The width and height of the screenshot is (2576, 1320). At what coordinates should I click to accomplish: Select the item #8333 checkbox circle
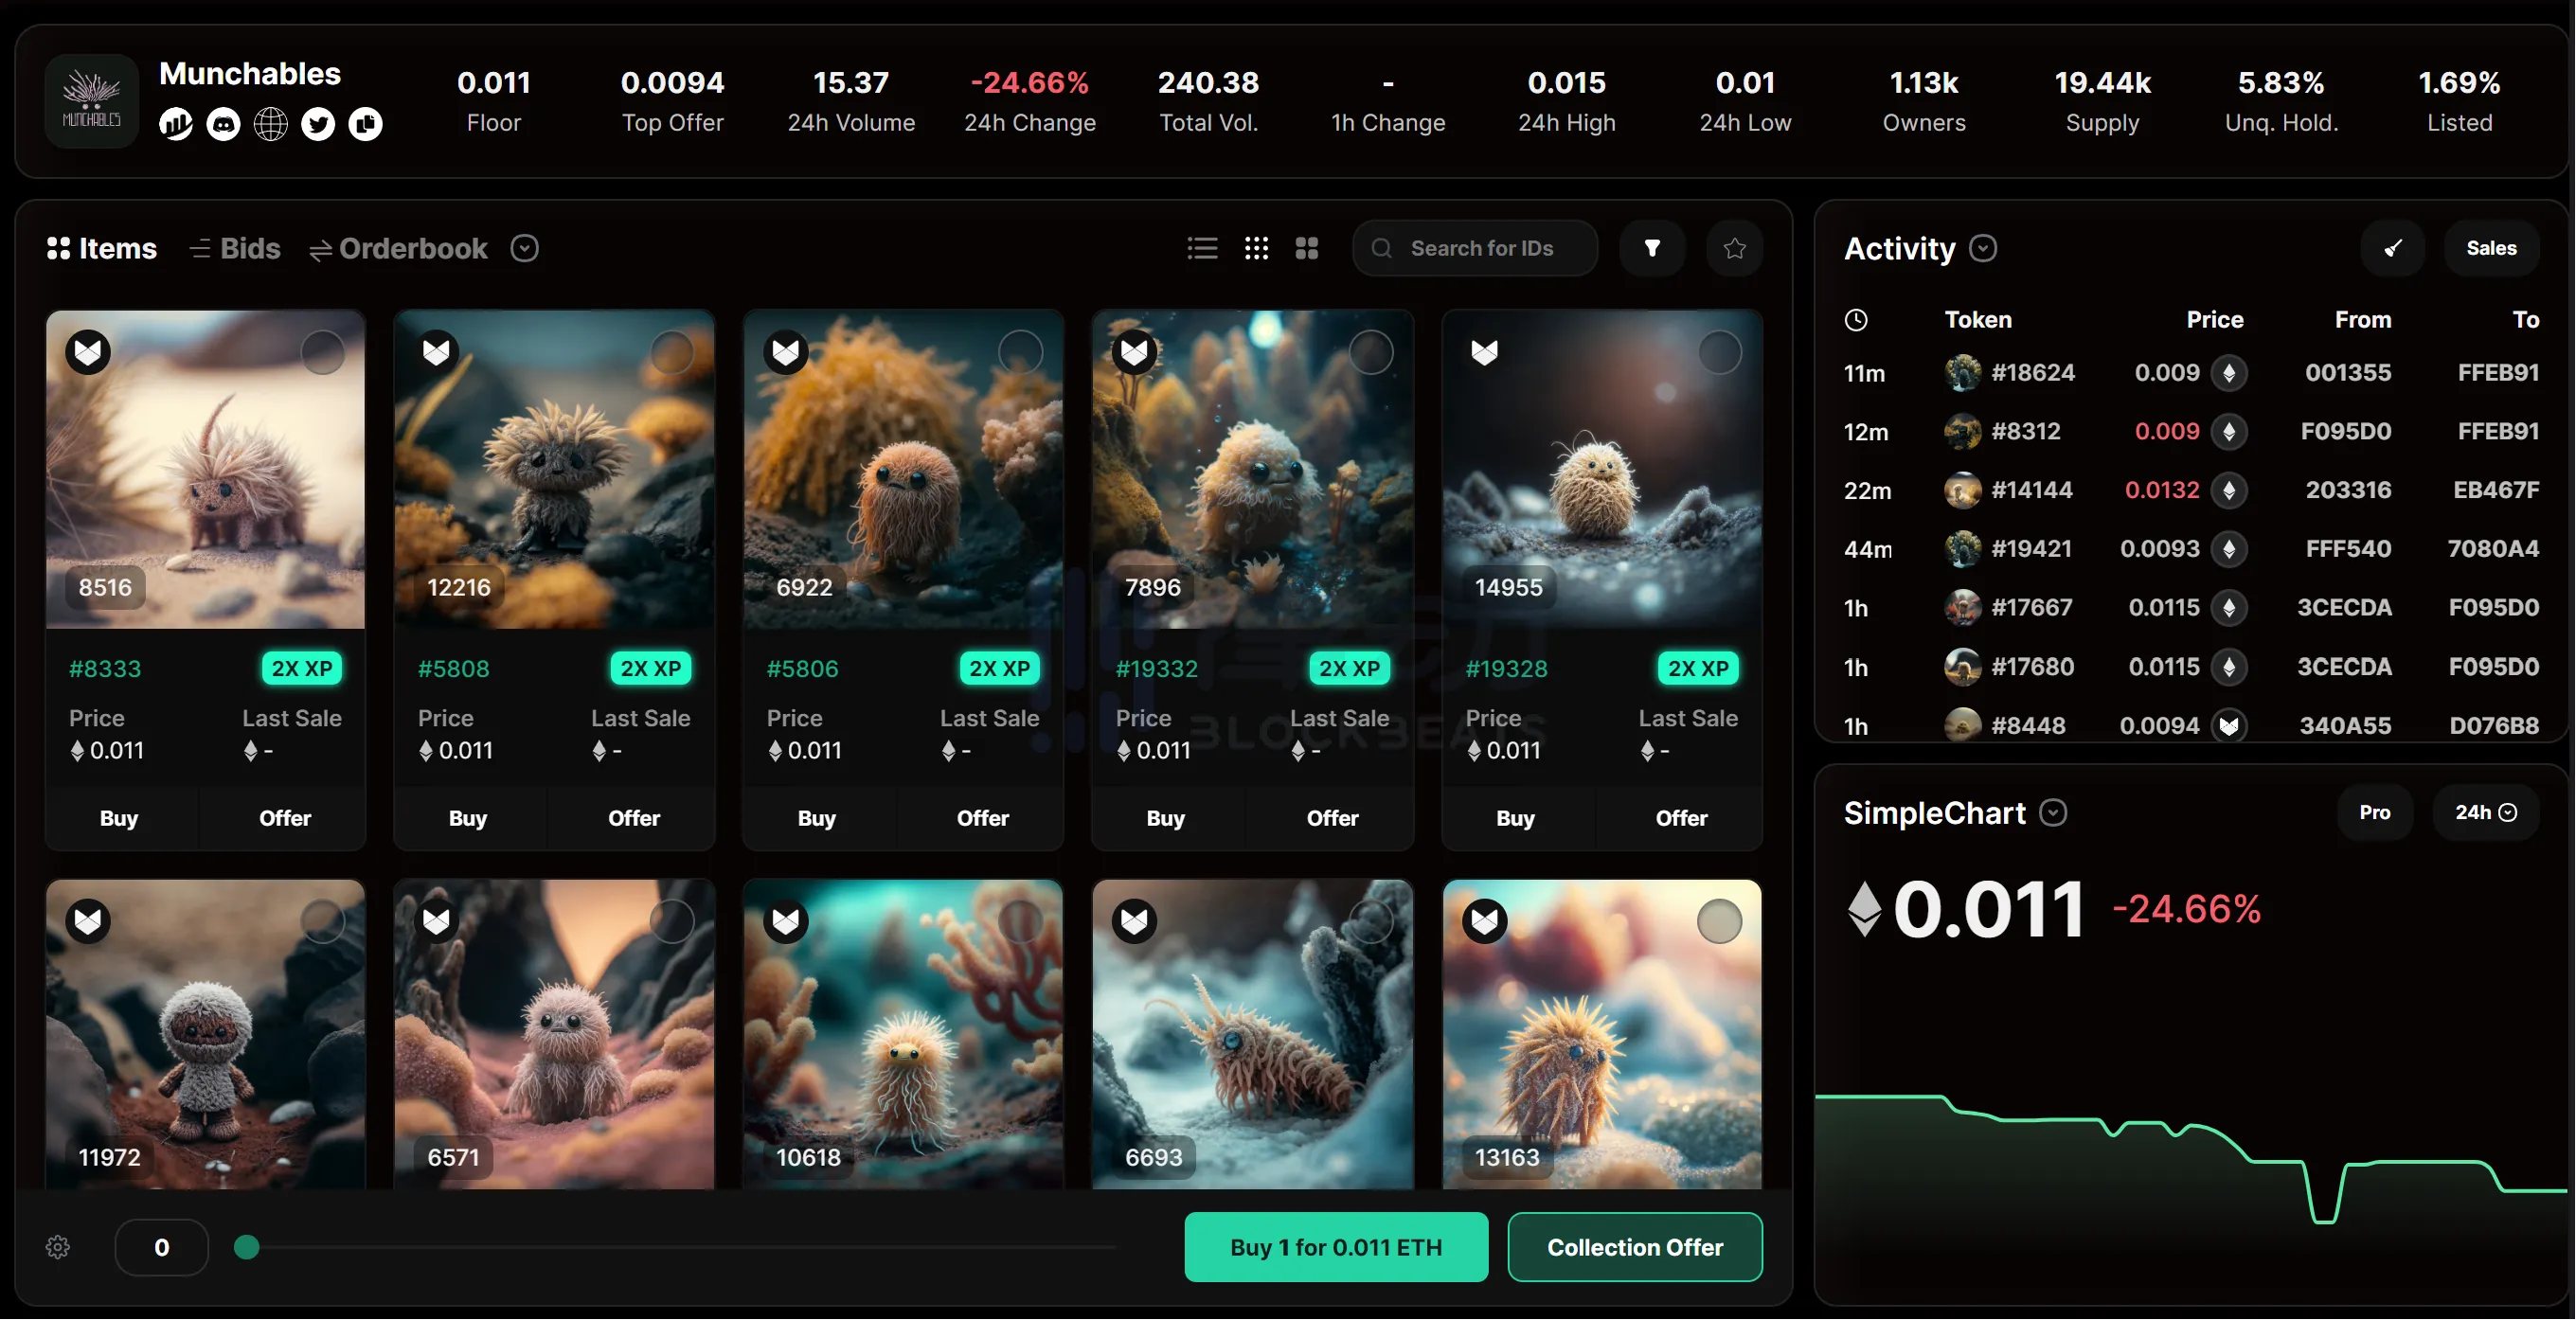click(x=322, y=352)
